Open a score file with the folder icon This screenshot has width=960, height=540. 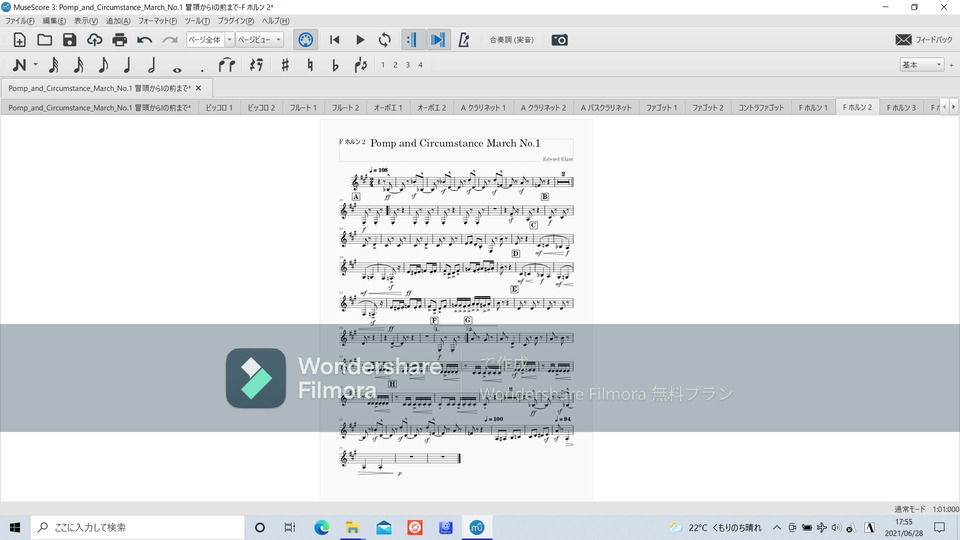[45, 40]
